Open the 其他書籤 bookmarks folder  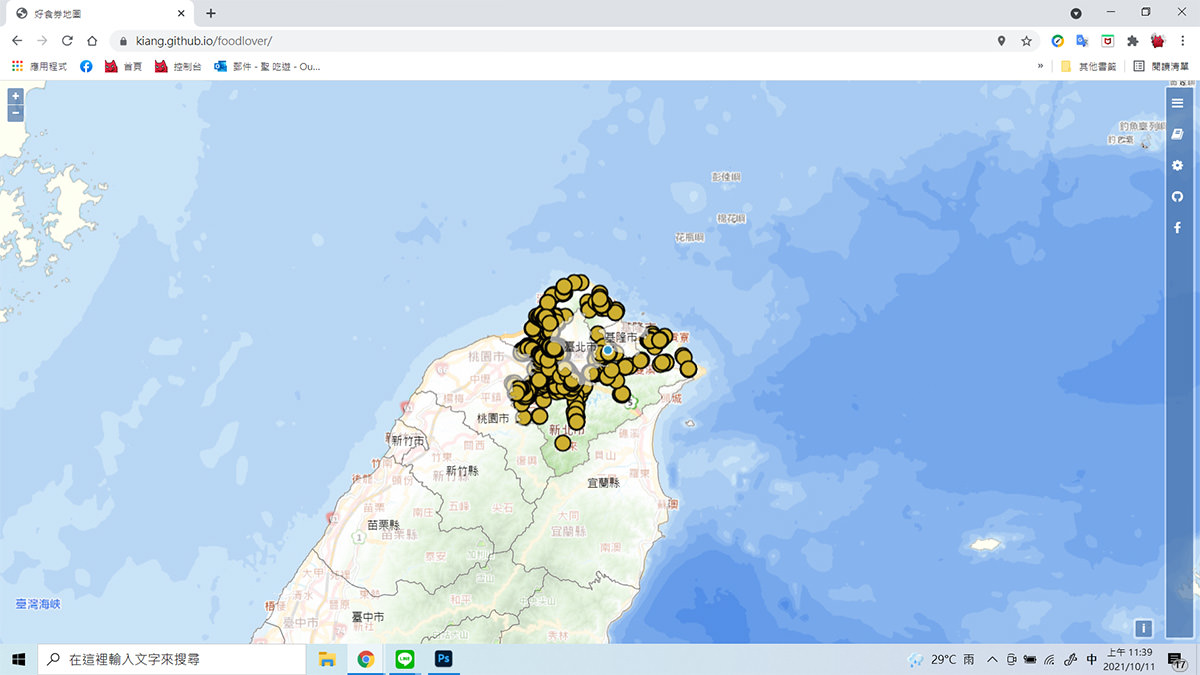coord(1088,66)
